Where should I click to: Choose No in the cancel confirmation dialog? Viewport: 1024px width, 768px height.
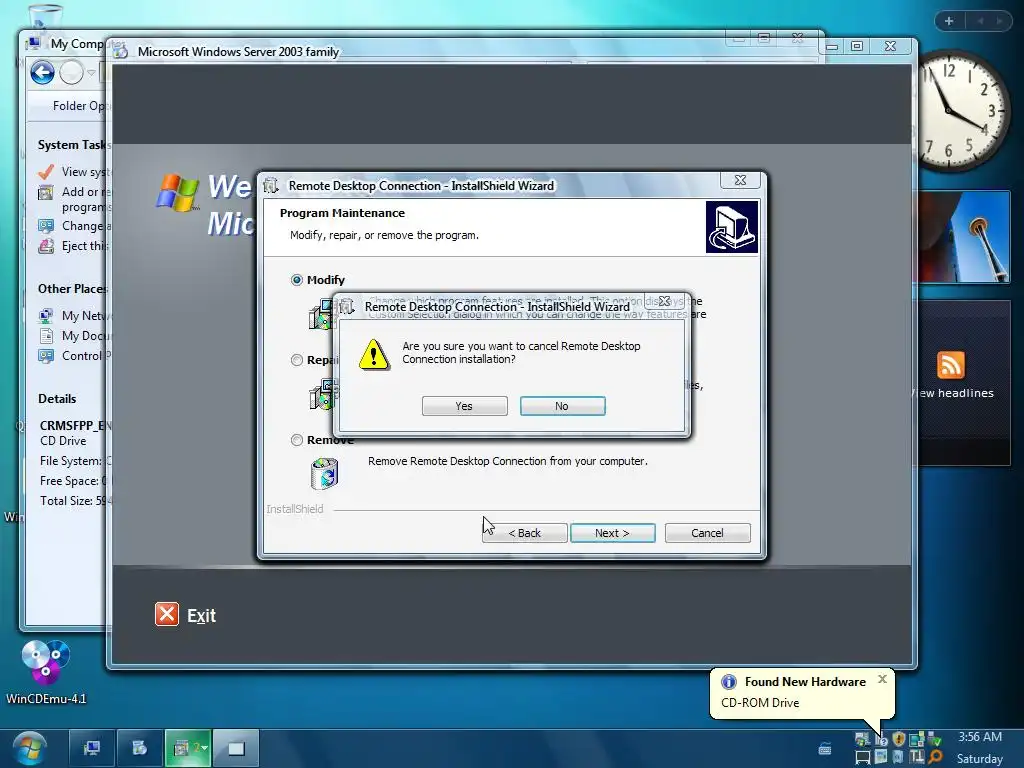tap(562, 406)
